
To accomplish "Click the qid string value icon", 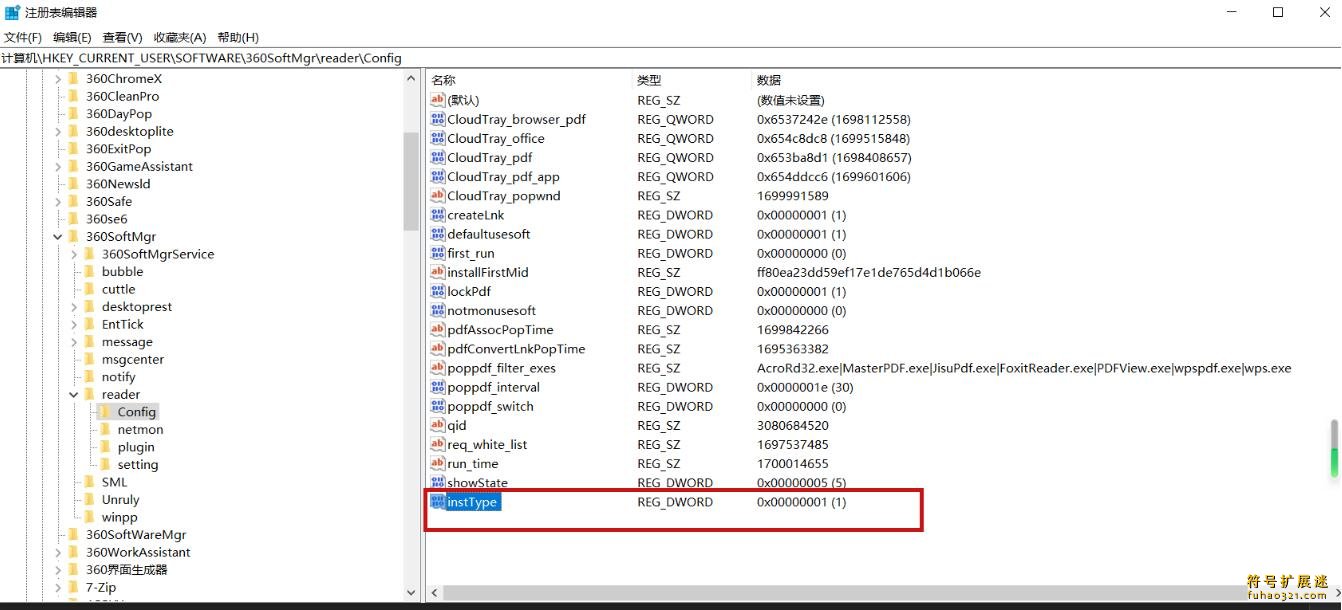I will click(437, 425).
